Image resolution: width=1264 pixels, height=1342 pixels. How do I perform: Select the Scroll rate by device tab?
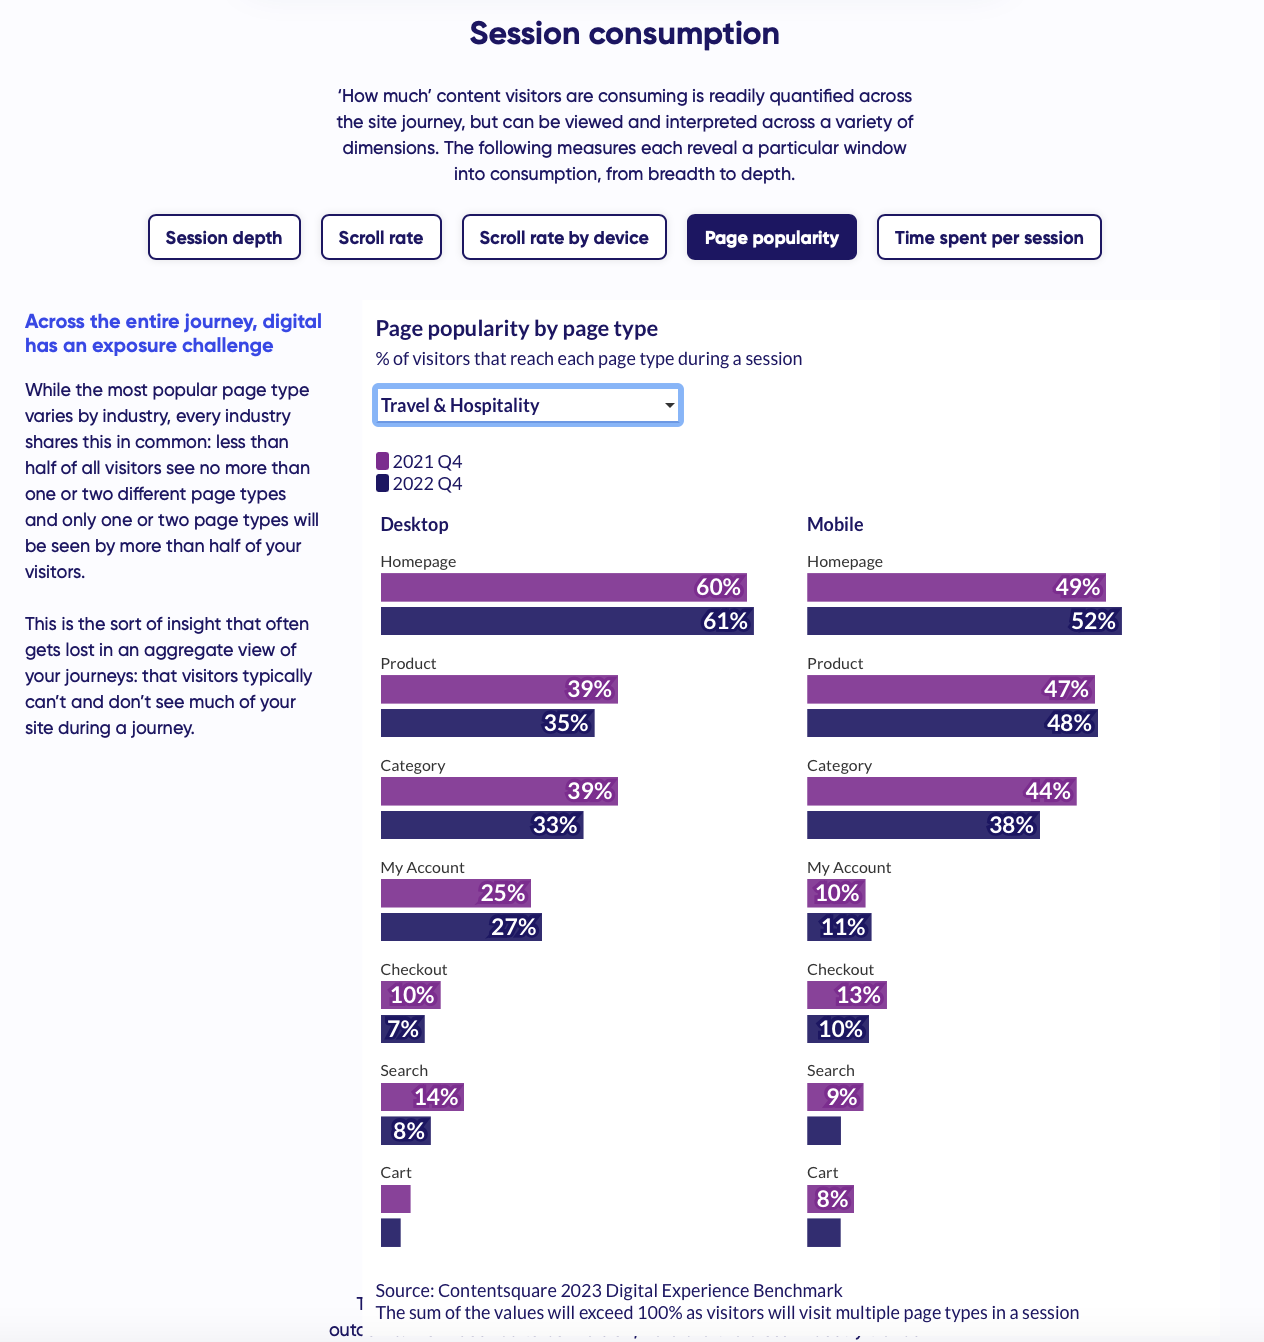click(564, 238)
